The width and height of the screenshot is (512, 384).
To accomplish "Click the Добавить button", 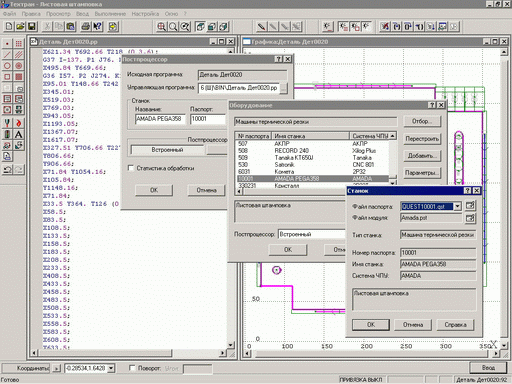I will (422, 156).
